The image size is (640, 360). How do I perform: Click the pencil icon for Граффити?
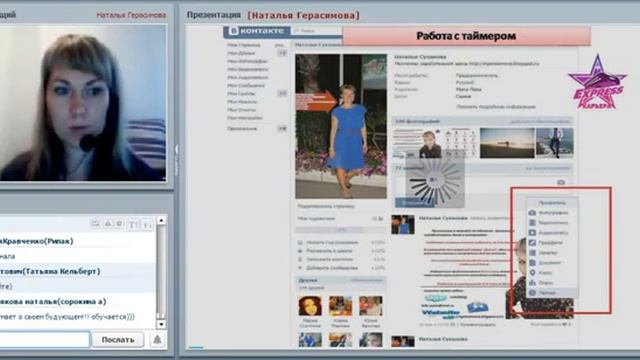532,242
